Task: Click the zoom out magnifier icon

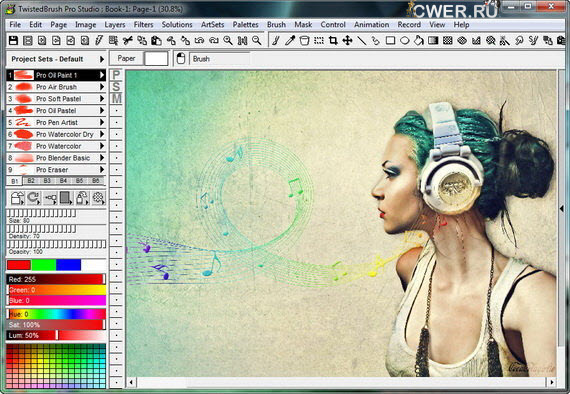Action: (257, 40)
